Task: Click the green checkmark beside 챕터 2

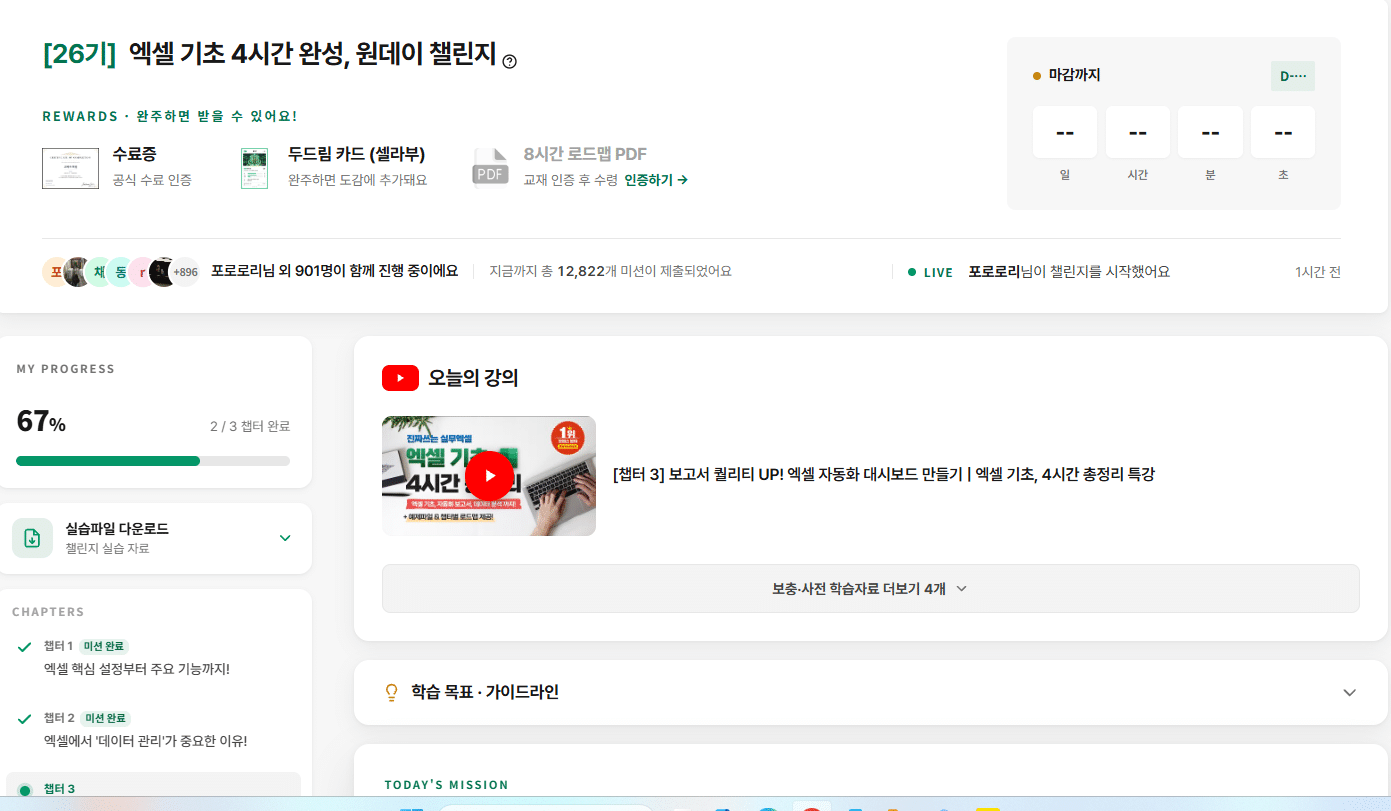Action: click(x=25, y=720)
